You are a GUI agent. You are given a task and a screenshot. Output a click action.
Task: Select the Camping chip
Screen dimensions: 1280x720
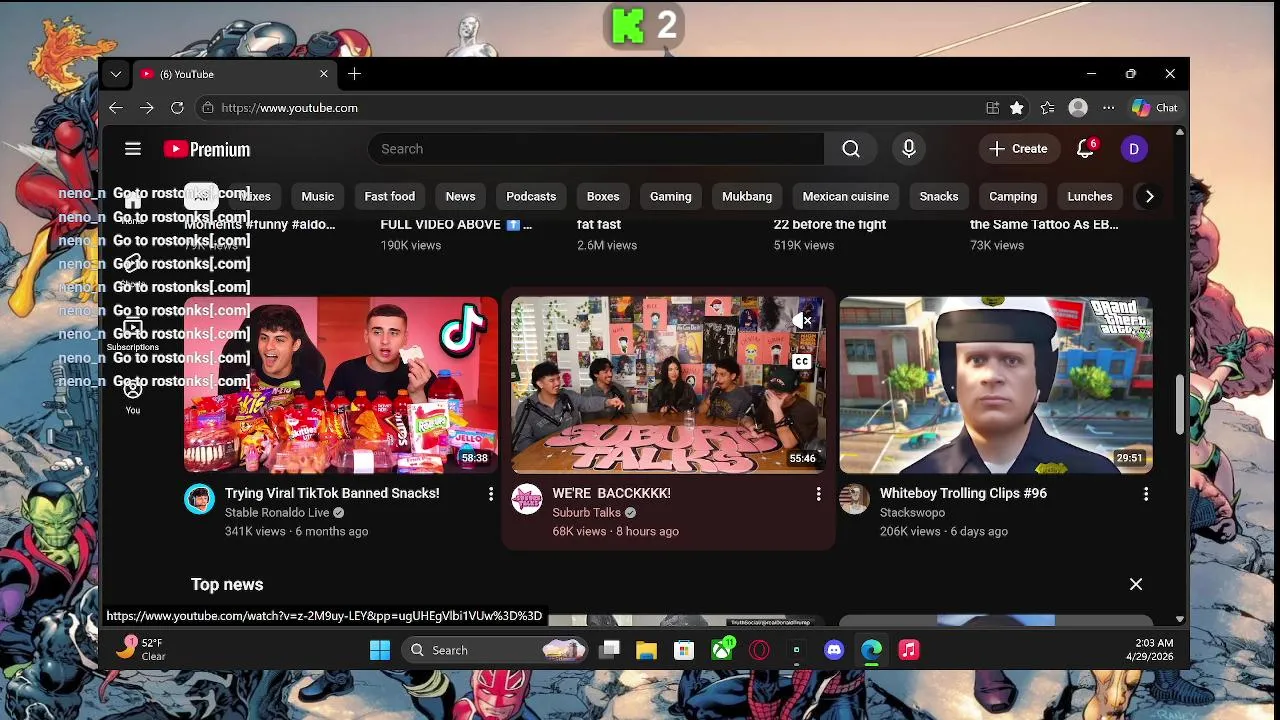click(1013, 197)
